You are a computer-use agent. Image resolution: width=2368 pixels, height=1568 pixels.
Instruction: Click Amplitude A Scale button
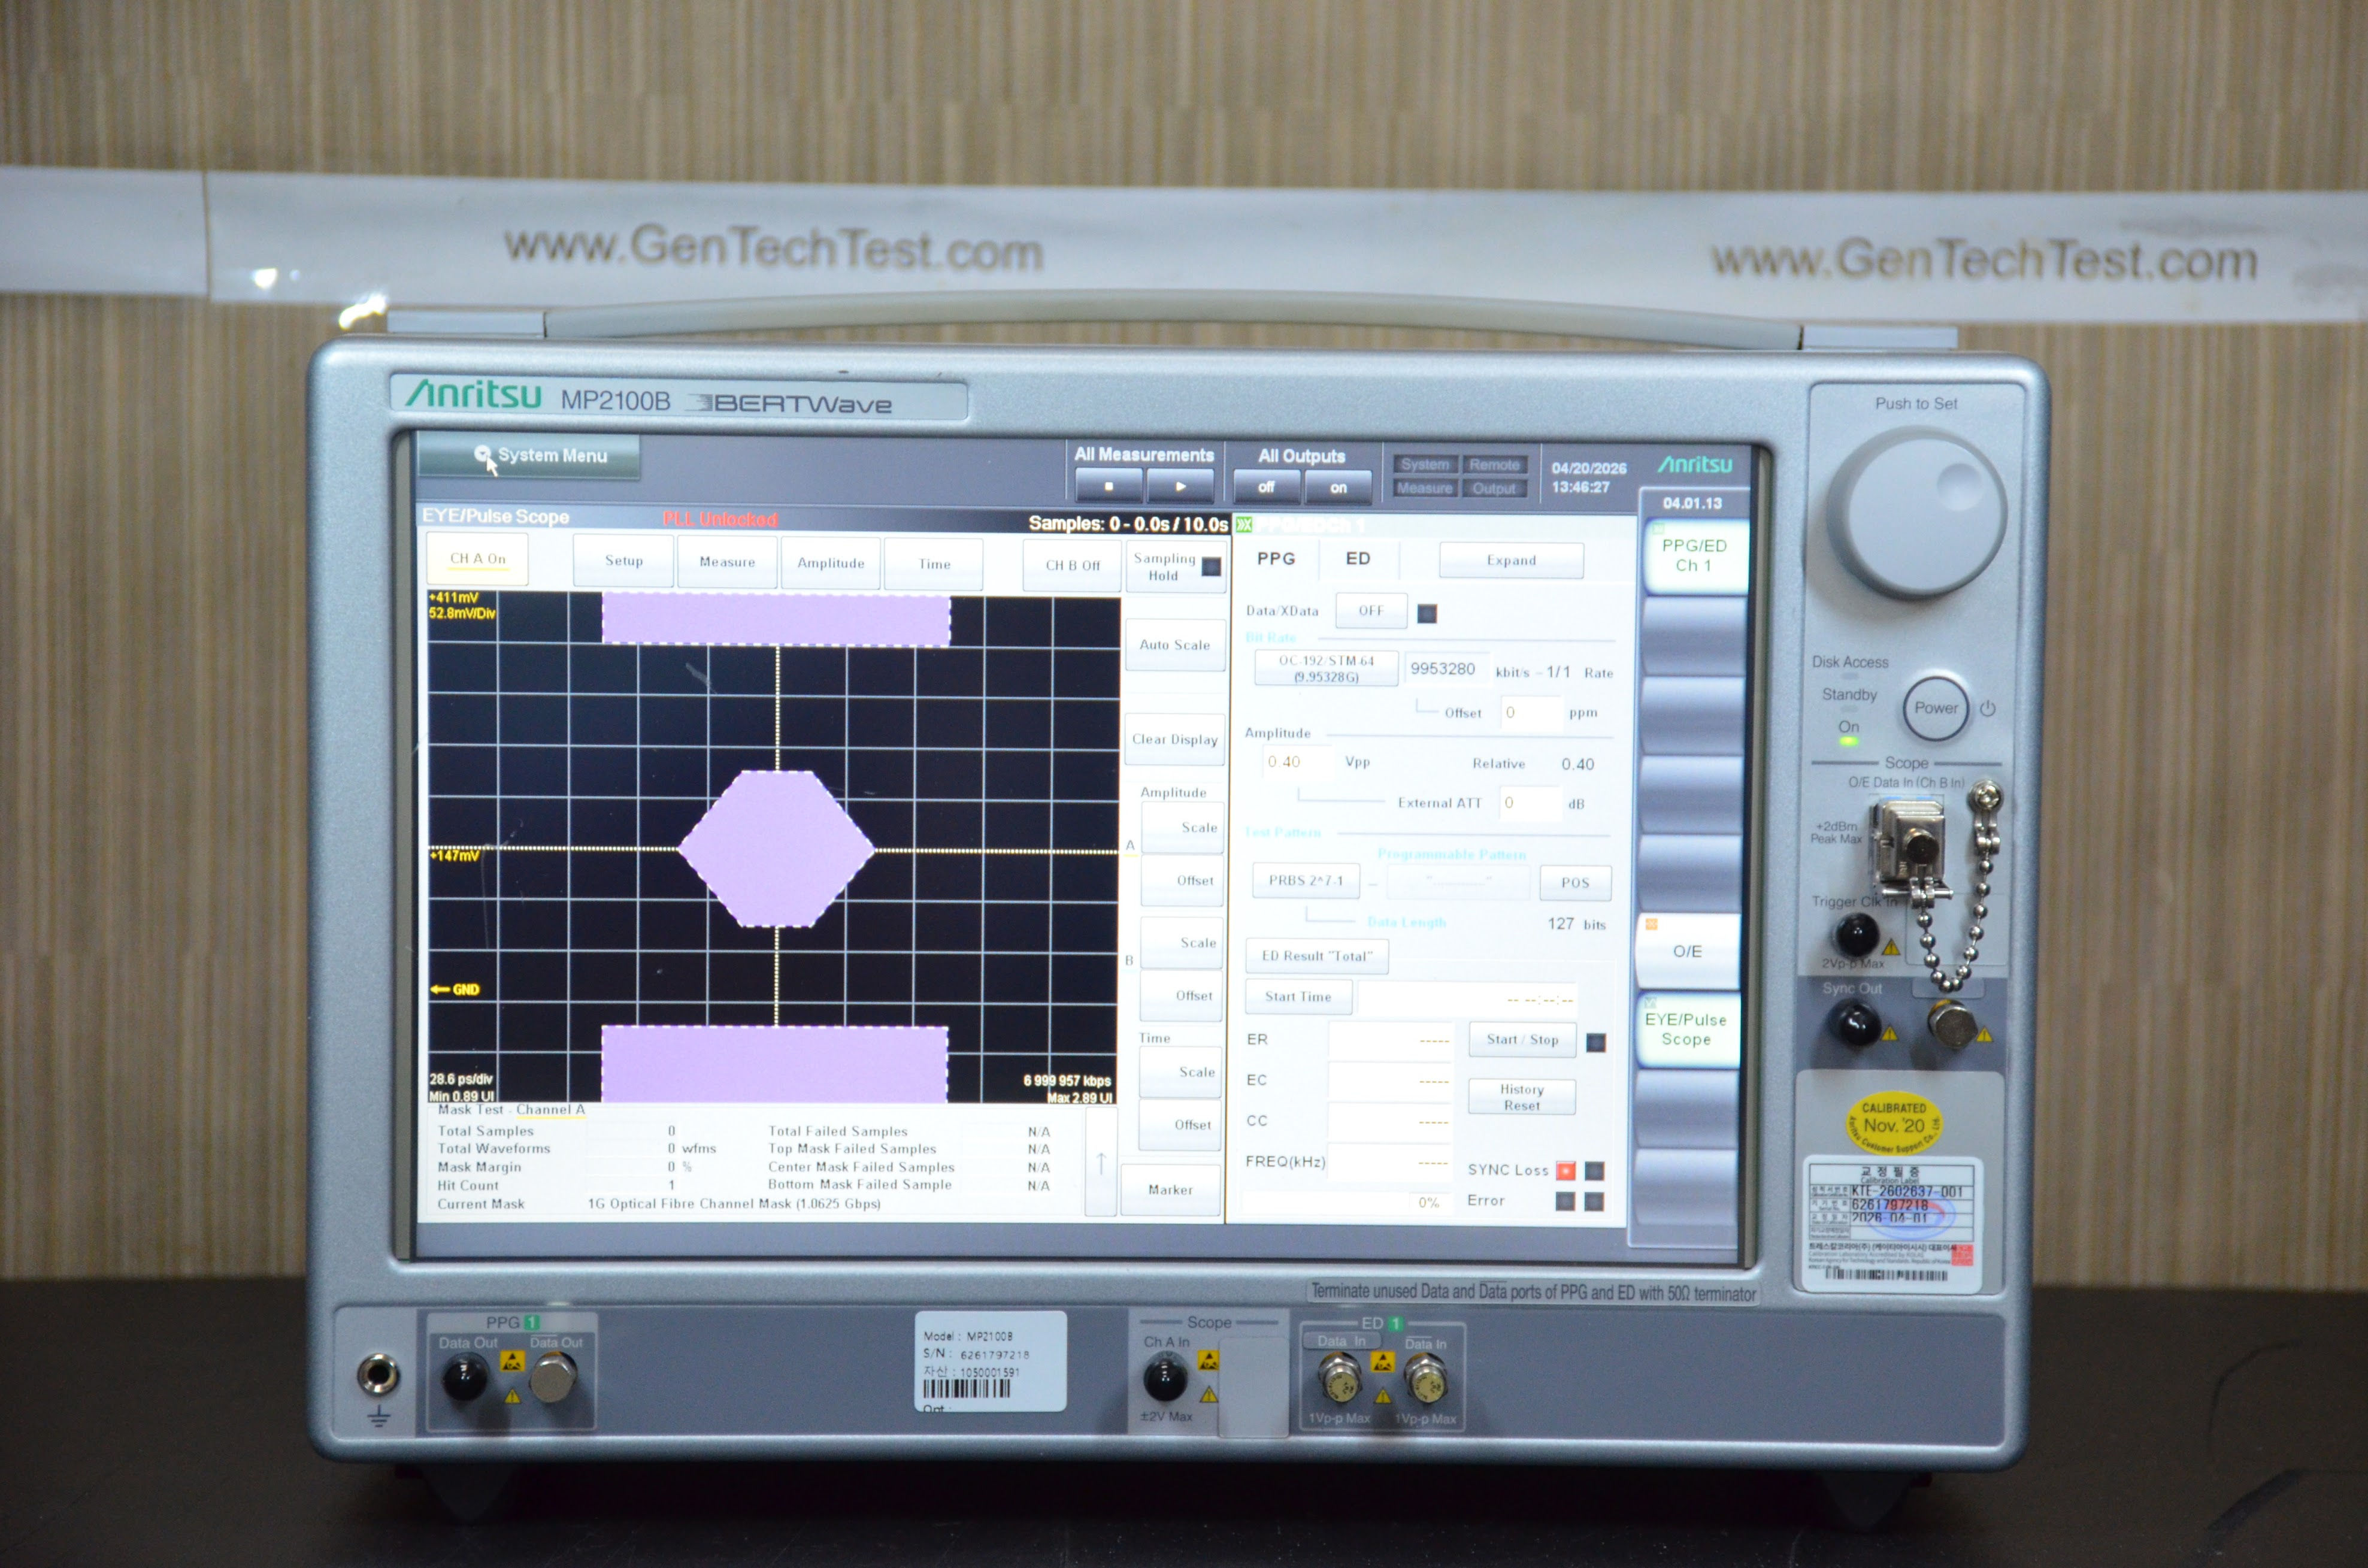point(1183,828)
